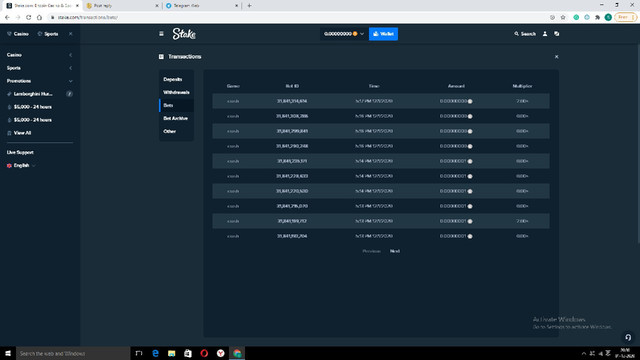Click the Amount column header

click(x=456, y=86)
